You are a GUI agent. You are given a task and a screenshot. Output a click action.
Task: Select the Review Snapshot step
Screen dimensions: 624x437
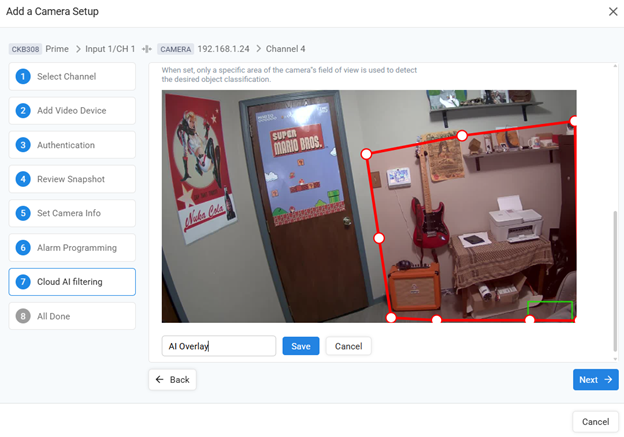pos(72,179)
